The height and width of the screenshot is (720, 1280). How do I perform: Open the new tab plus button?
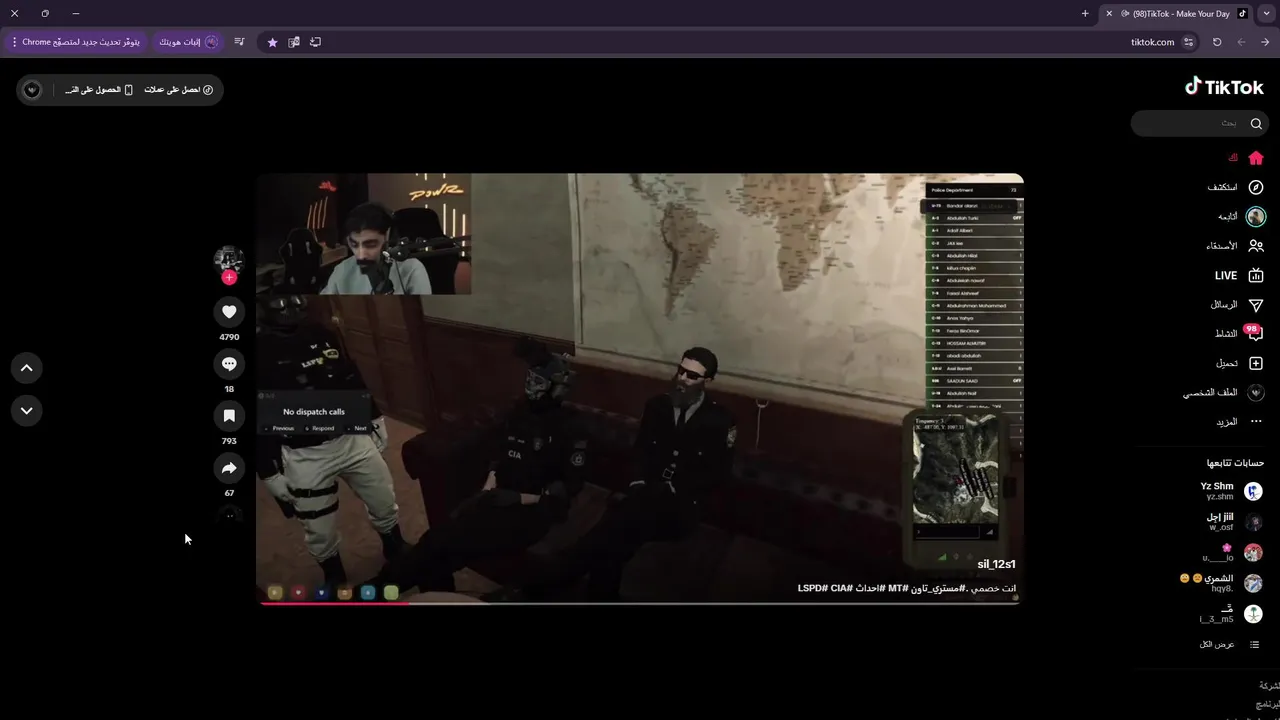1085,13
